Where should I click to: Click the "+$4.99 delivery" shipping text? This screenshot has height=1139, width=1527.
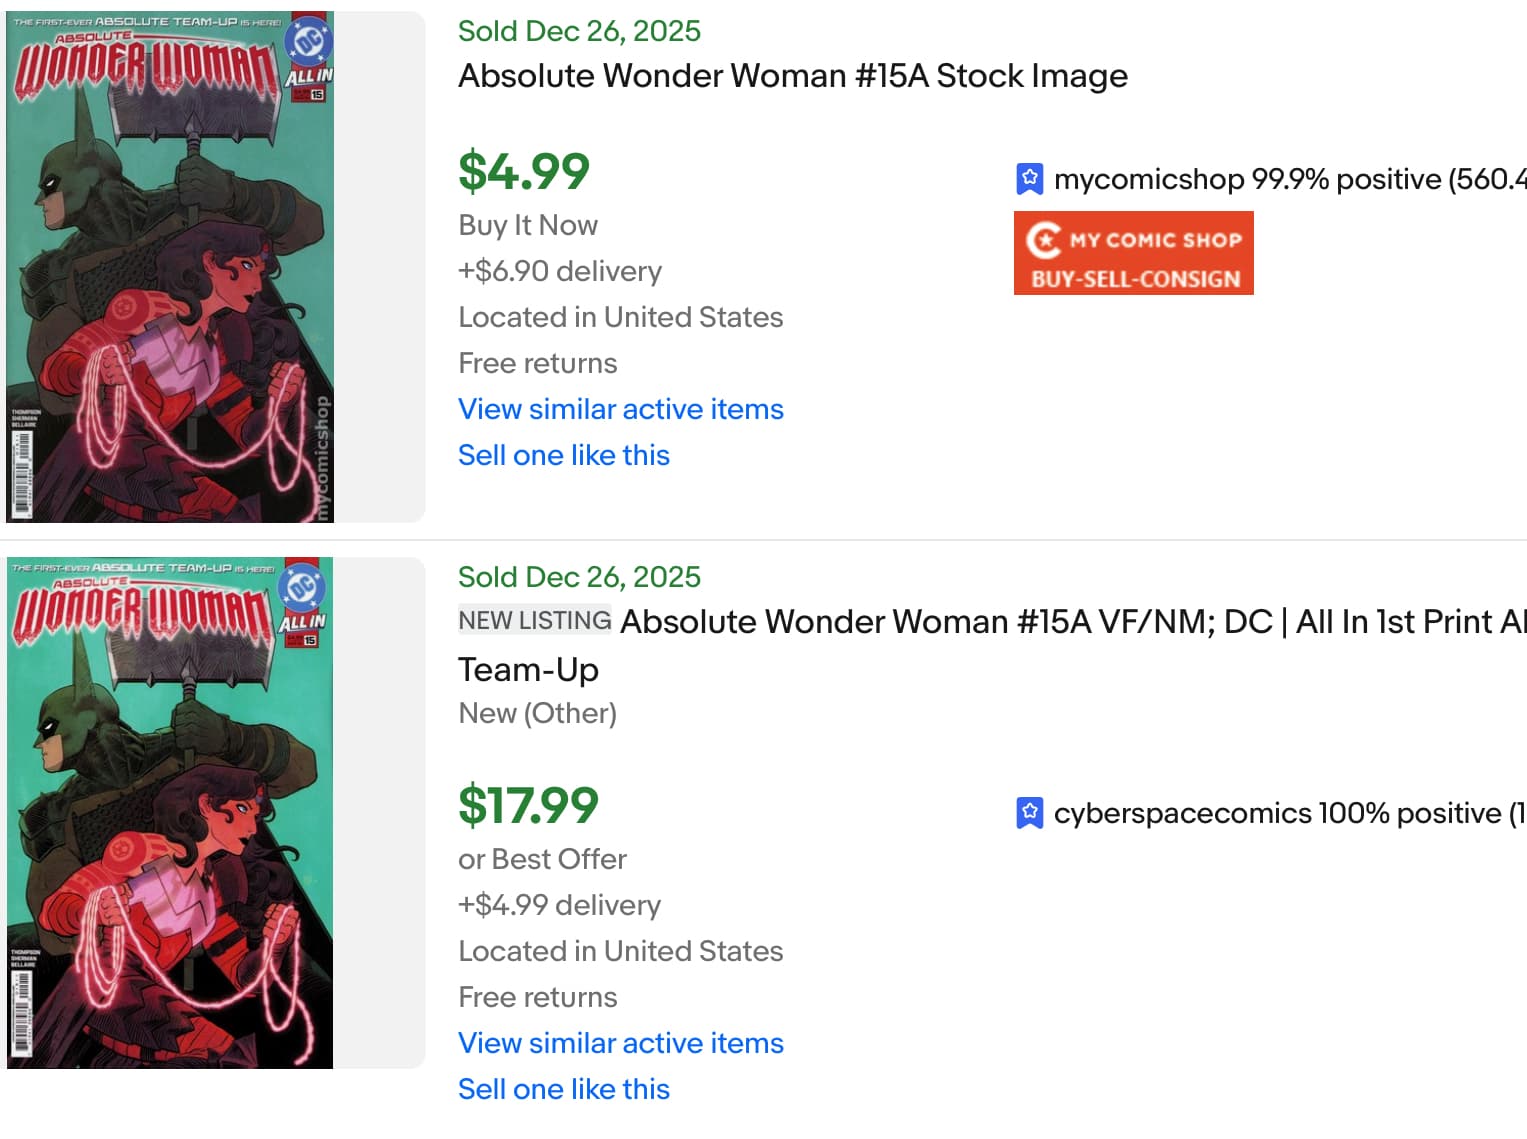click(x=559, y=905)
